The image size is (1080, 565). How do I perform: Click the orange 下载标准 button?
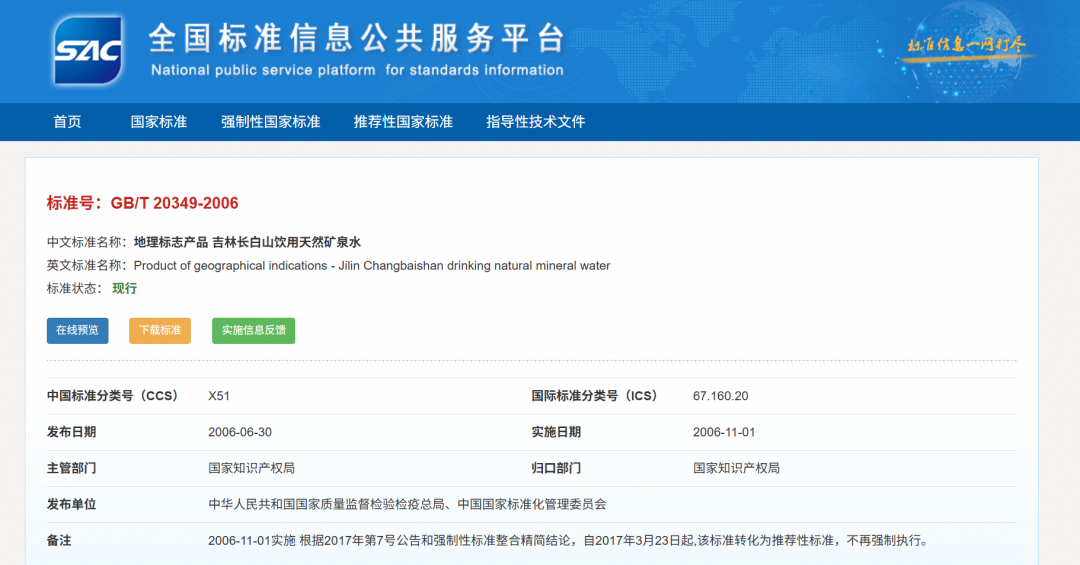point(160,330)
